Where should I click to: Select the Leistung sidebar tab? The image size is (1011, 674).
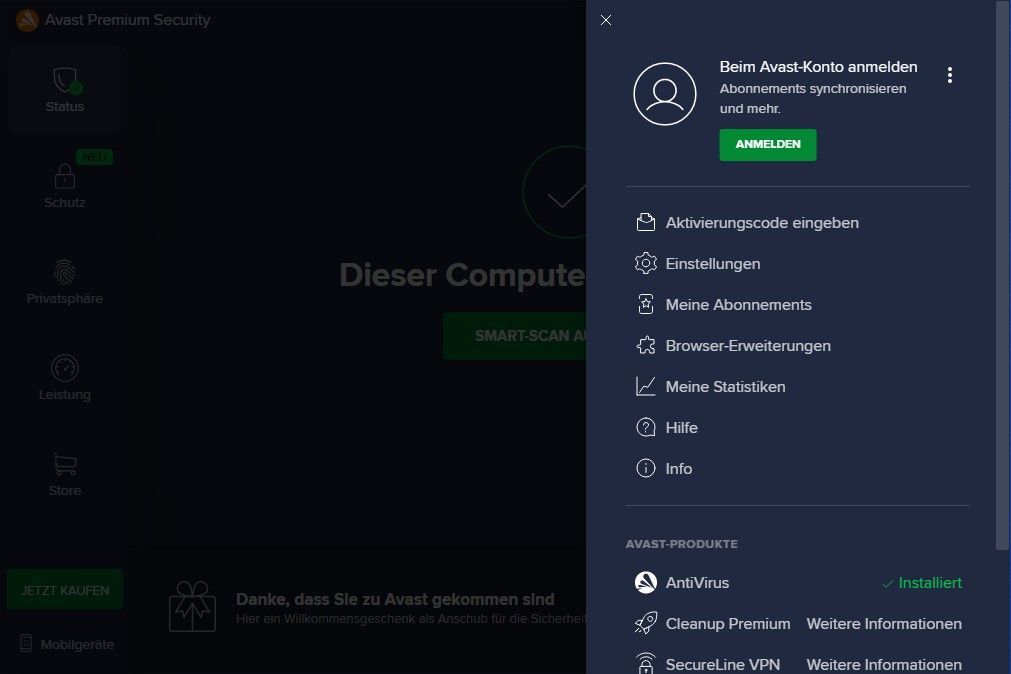coord(65,379)
